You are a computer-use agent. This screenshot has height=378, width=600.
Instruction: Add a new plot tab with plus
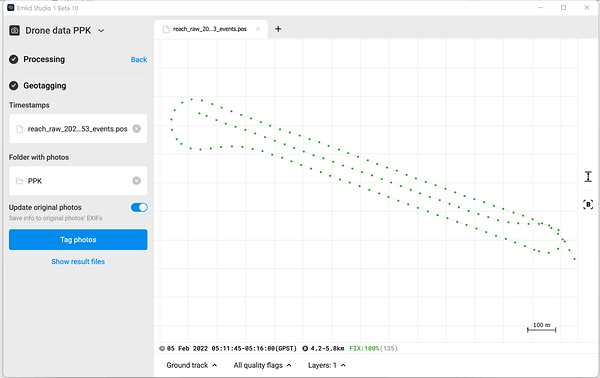pyautogui.click(x=278, y=29)
